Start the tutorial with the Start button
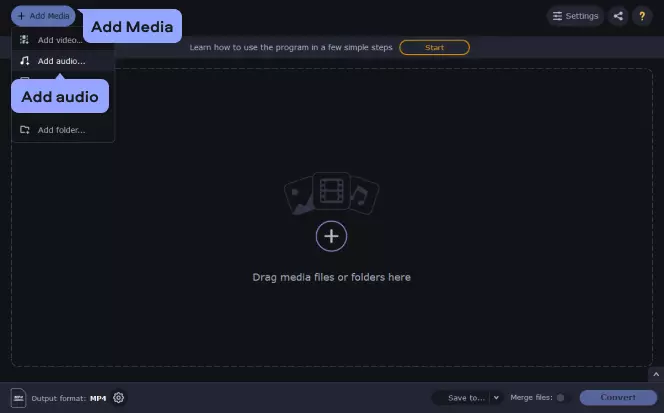 click(x=434, y=47)
